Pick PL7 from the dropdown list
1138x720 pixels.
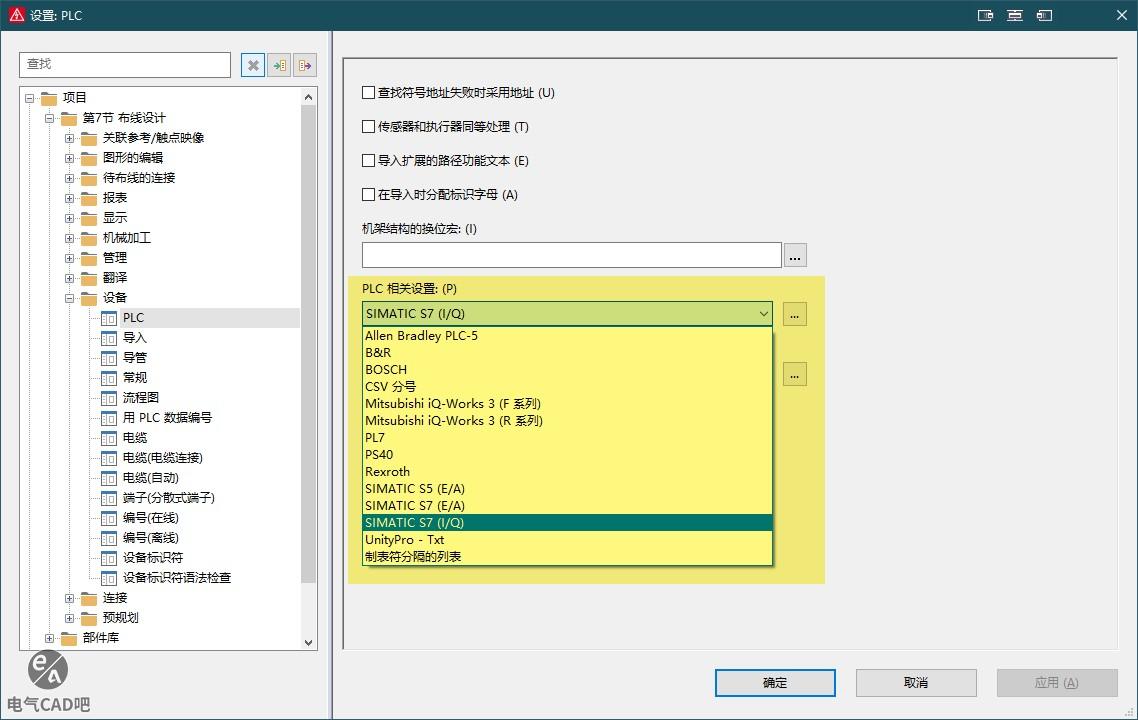point(567,438)
